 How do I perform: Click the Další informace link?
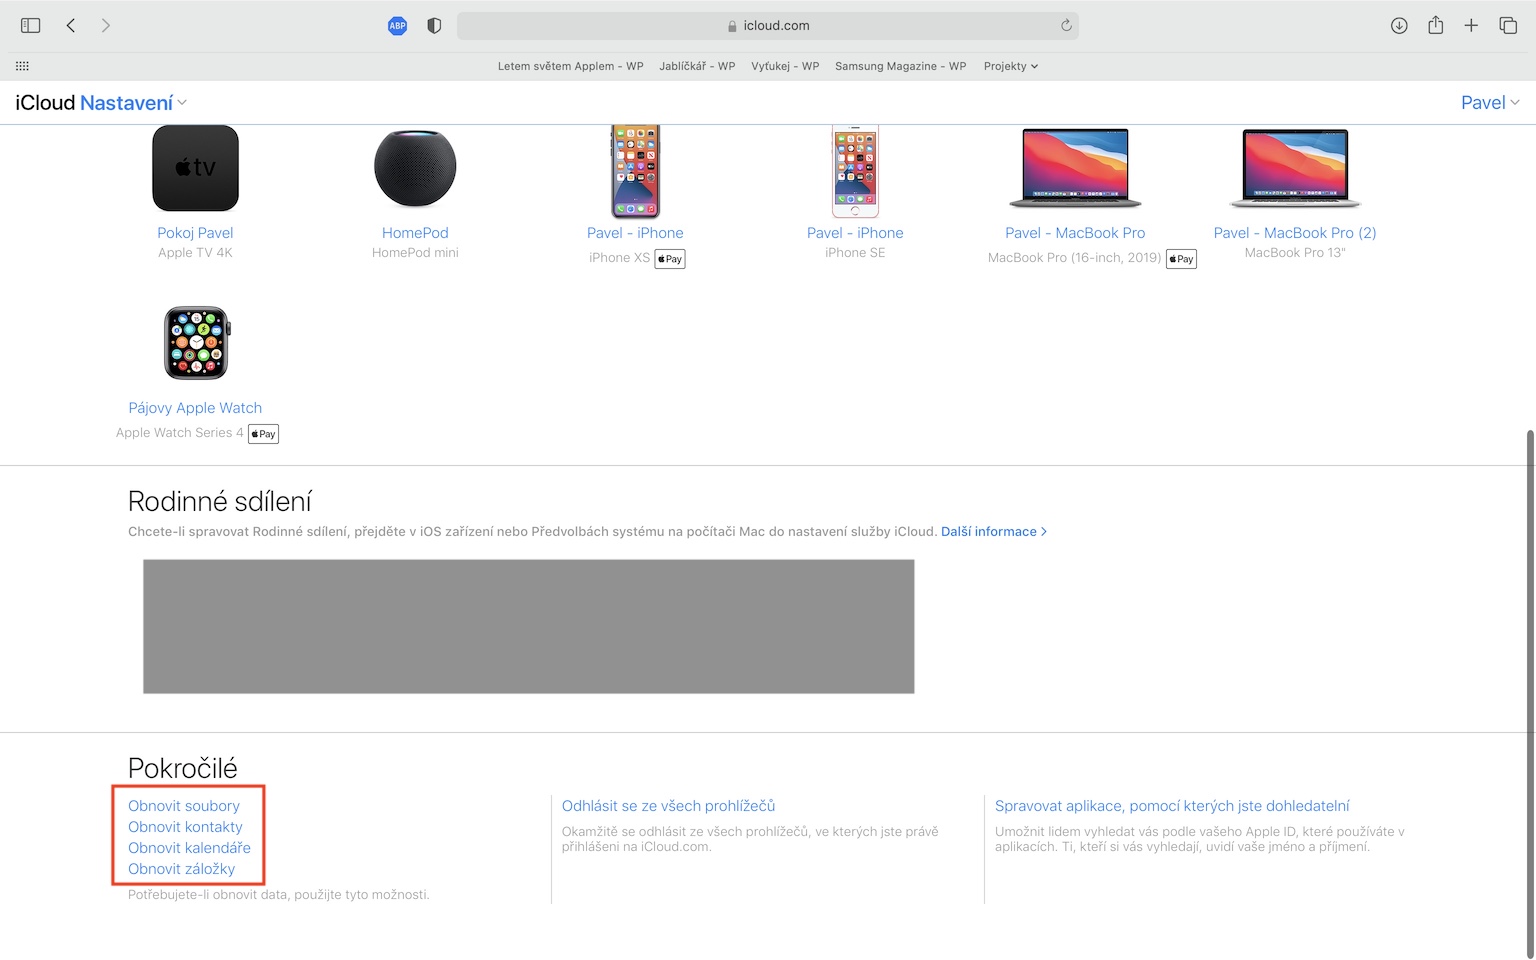click(993, 532)
